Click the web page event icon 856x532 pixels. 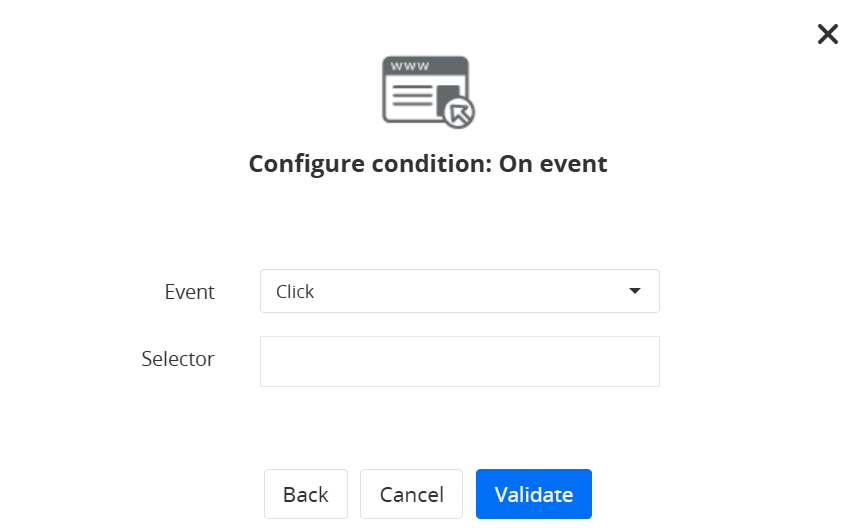point(426,91)
